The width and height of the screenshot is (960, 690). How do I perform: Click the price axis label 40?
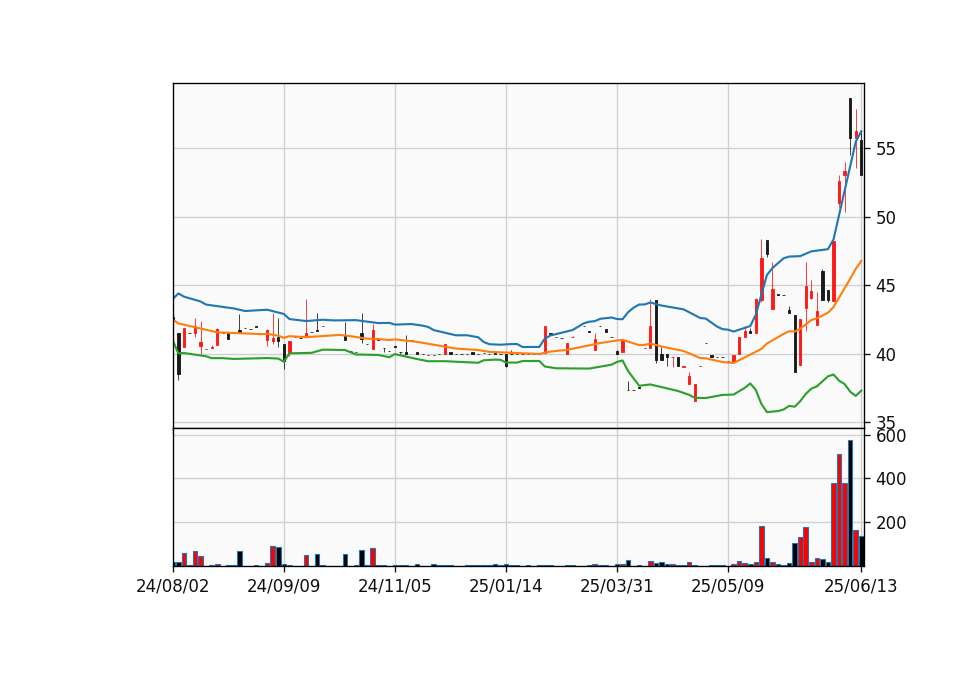click(x=885, y=355)
